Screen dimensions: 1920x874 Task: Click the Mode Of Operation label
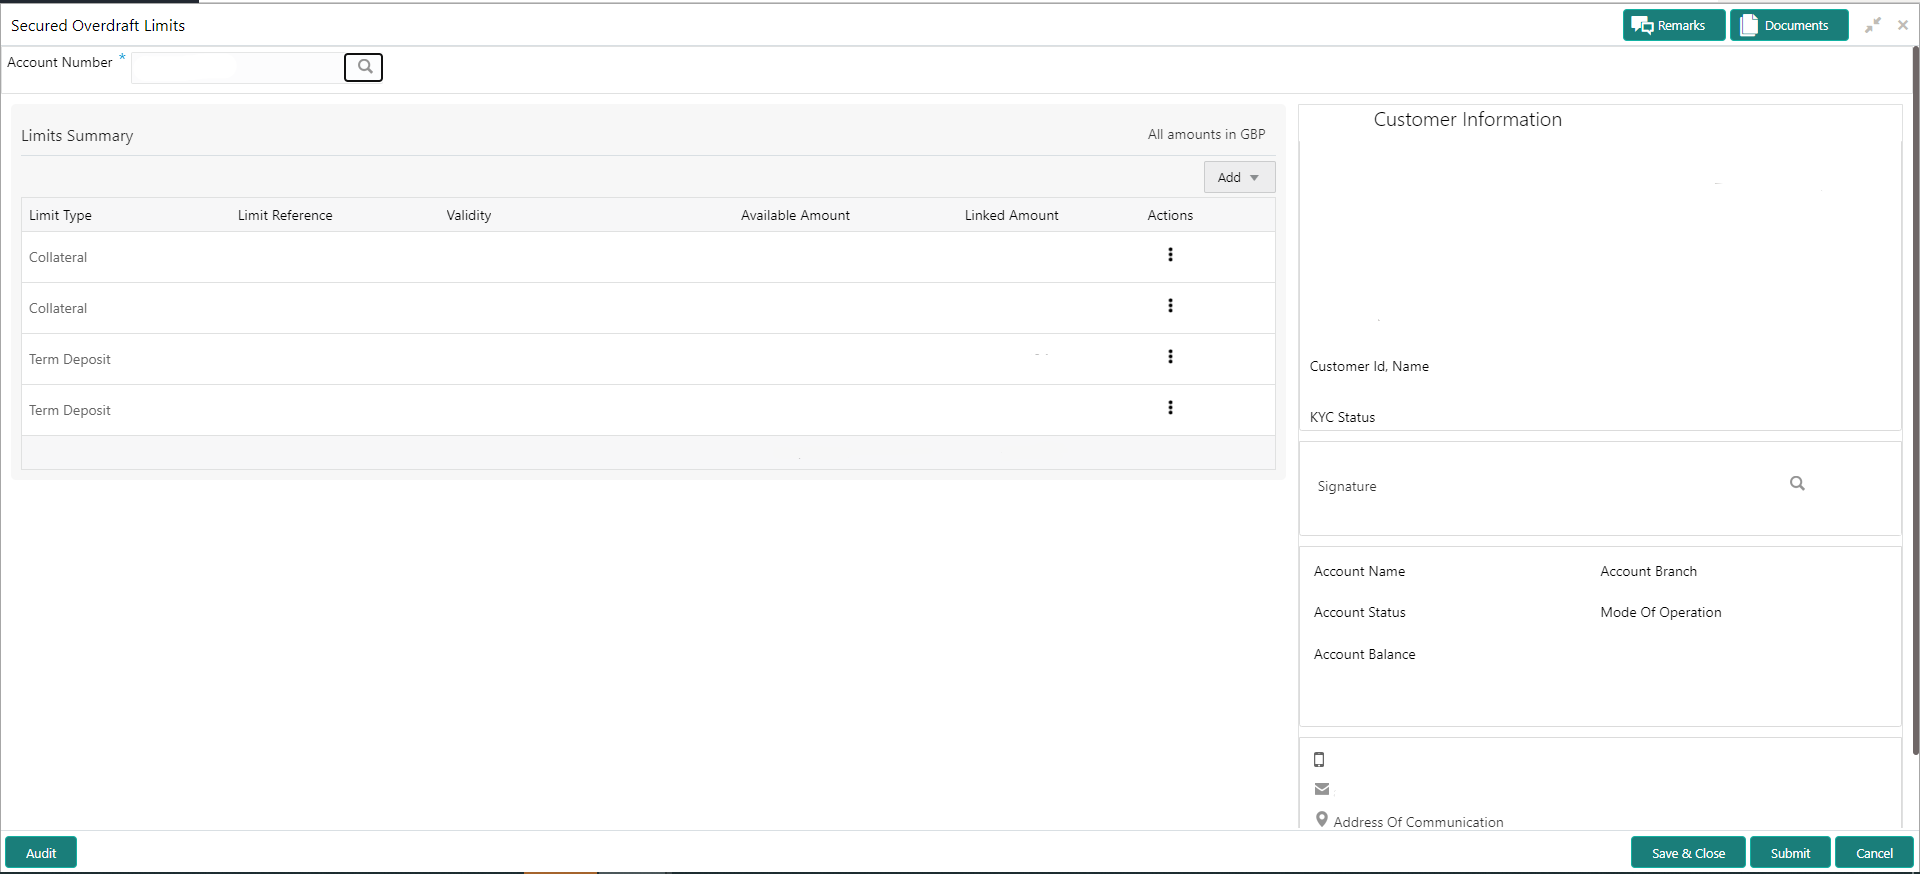coord(1660,613)
